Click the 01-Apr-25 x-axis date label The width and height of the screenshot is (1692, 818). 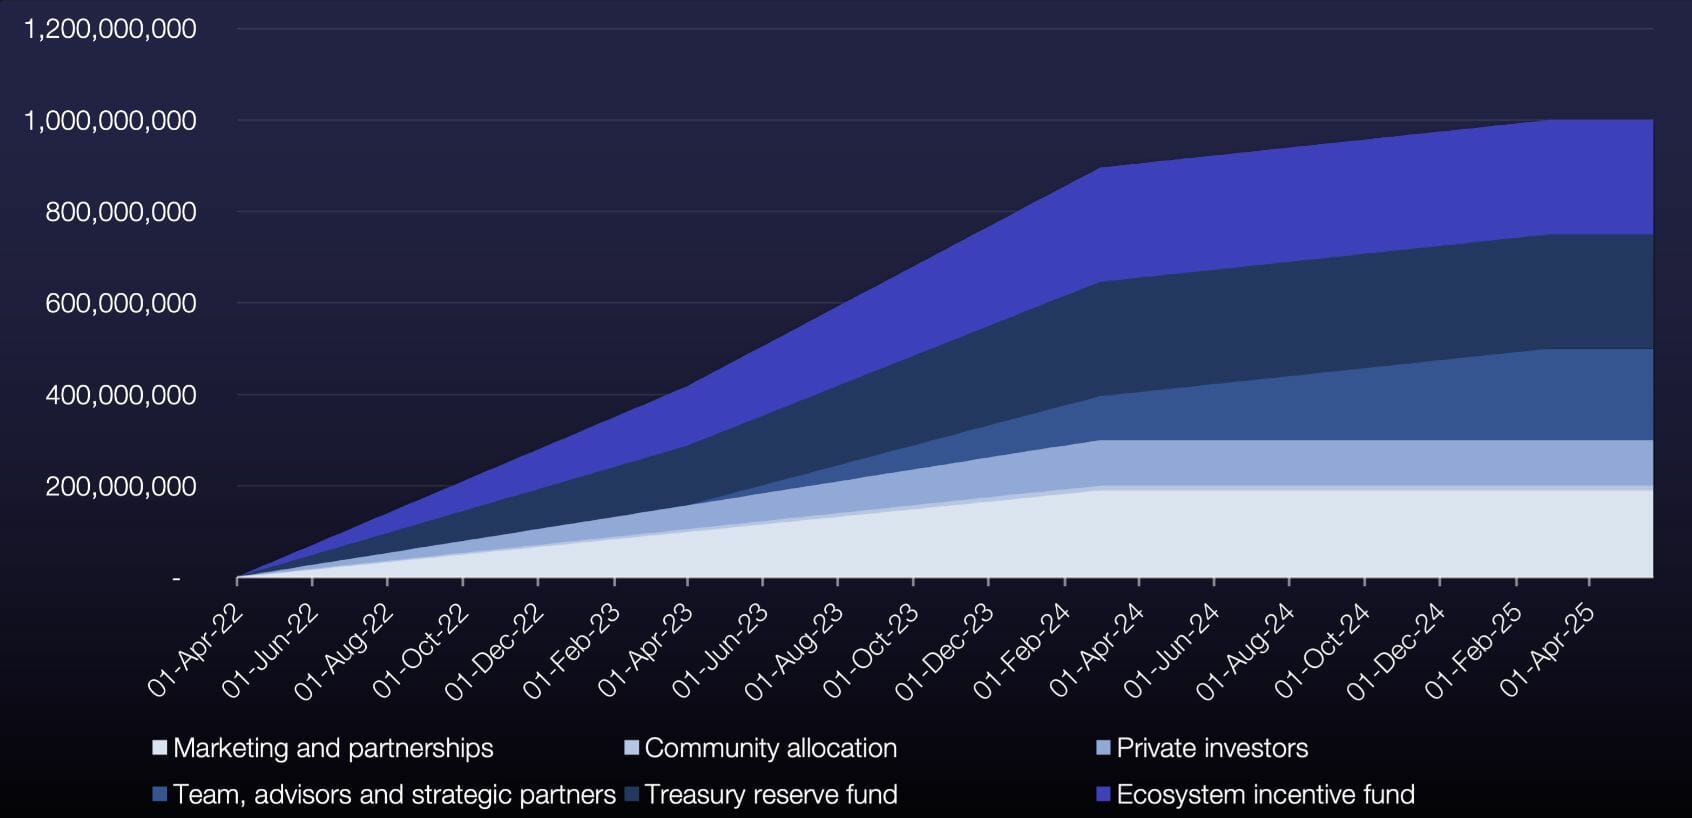pyautogui.click(x=1548, y=651)
